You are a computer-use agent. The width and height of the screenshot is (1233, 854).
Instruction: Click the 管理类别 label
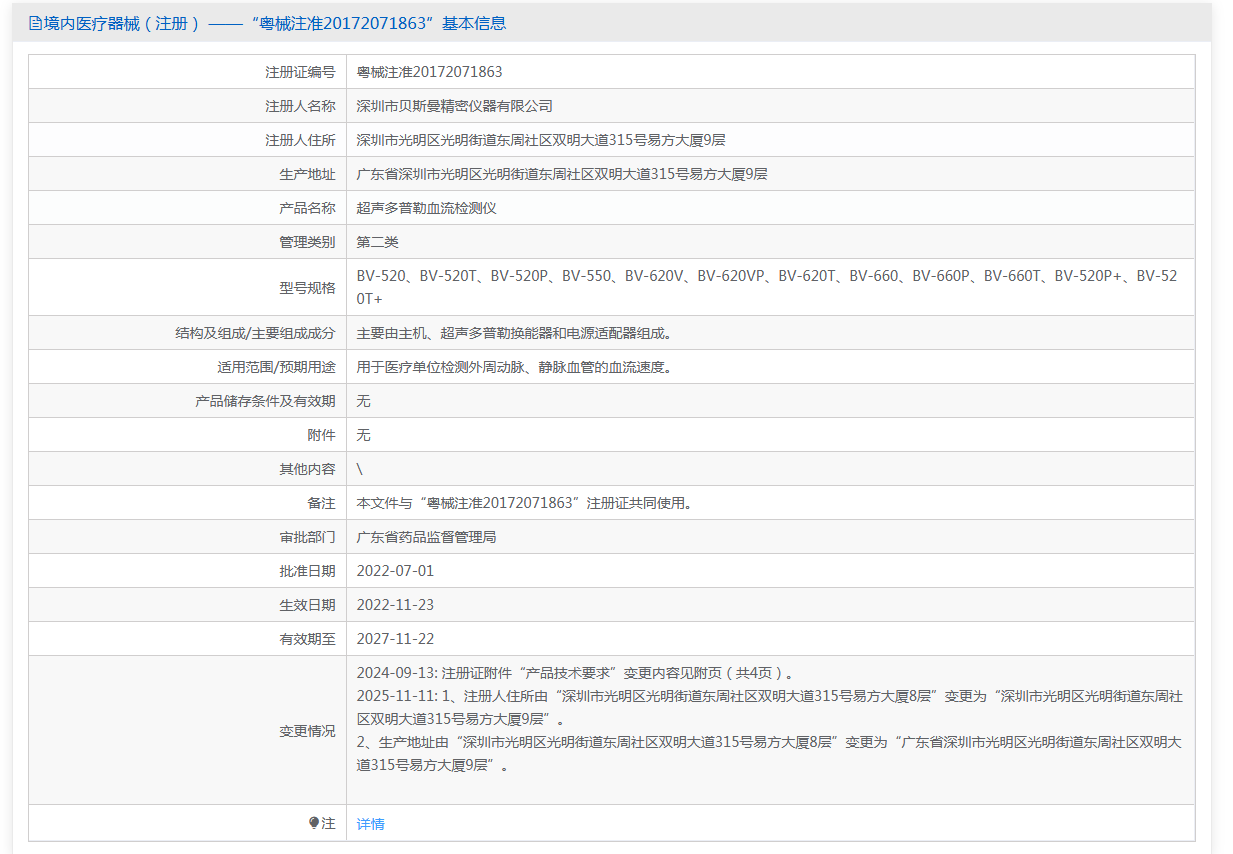307,242
